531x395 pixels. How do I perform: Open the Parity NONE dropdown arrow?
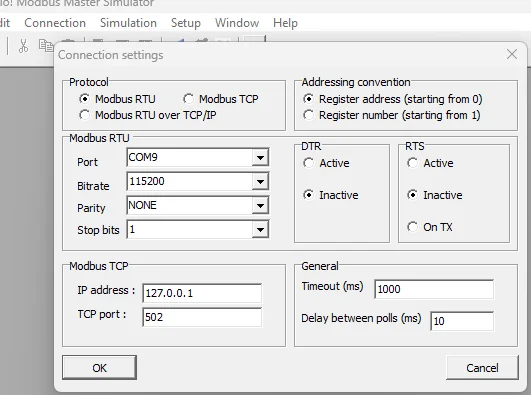[x=260, y=206]
